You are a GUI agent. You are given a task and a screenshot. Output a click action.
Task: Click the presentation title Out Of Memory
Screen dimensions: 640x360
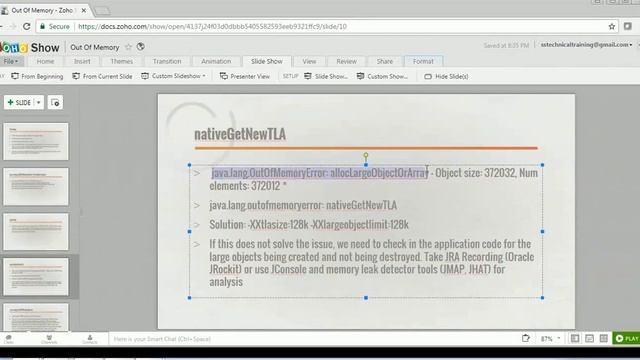[95, 47]
